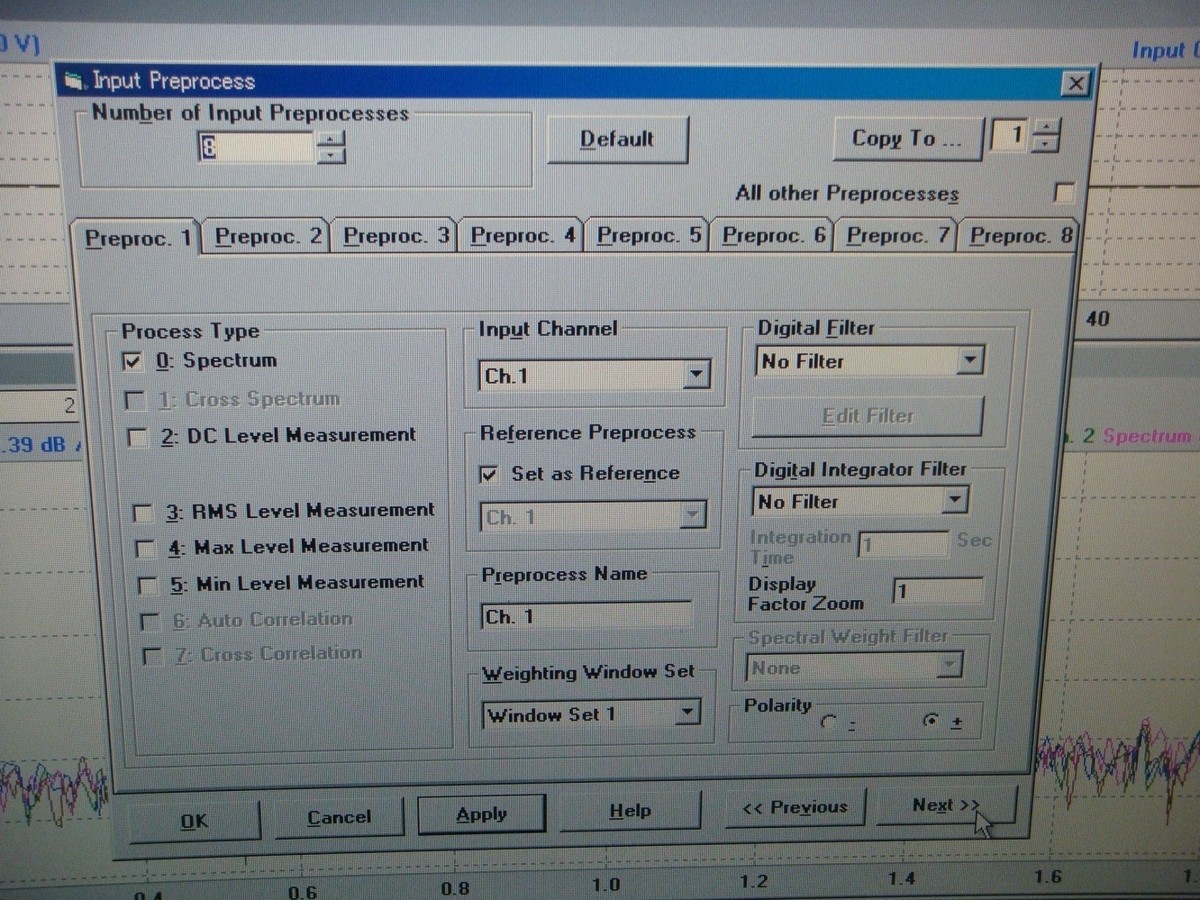1200x900 pixels.
Task: Open the Weighting Window Set dropdown
Action: pyautogui.click(x=686, y=714)
